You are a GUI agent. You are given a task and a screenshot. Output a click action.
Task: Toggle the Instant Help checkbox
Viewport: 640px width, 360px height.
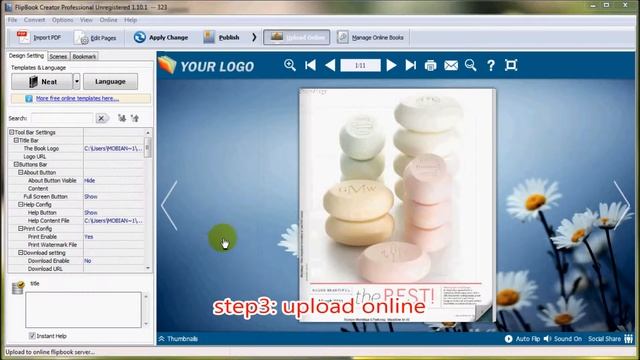pyautogui.click(x=32, y=336)
